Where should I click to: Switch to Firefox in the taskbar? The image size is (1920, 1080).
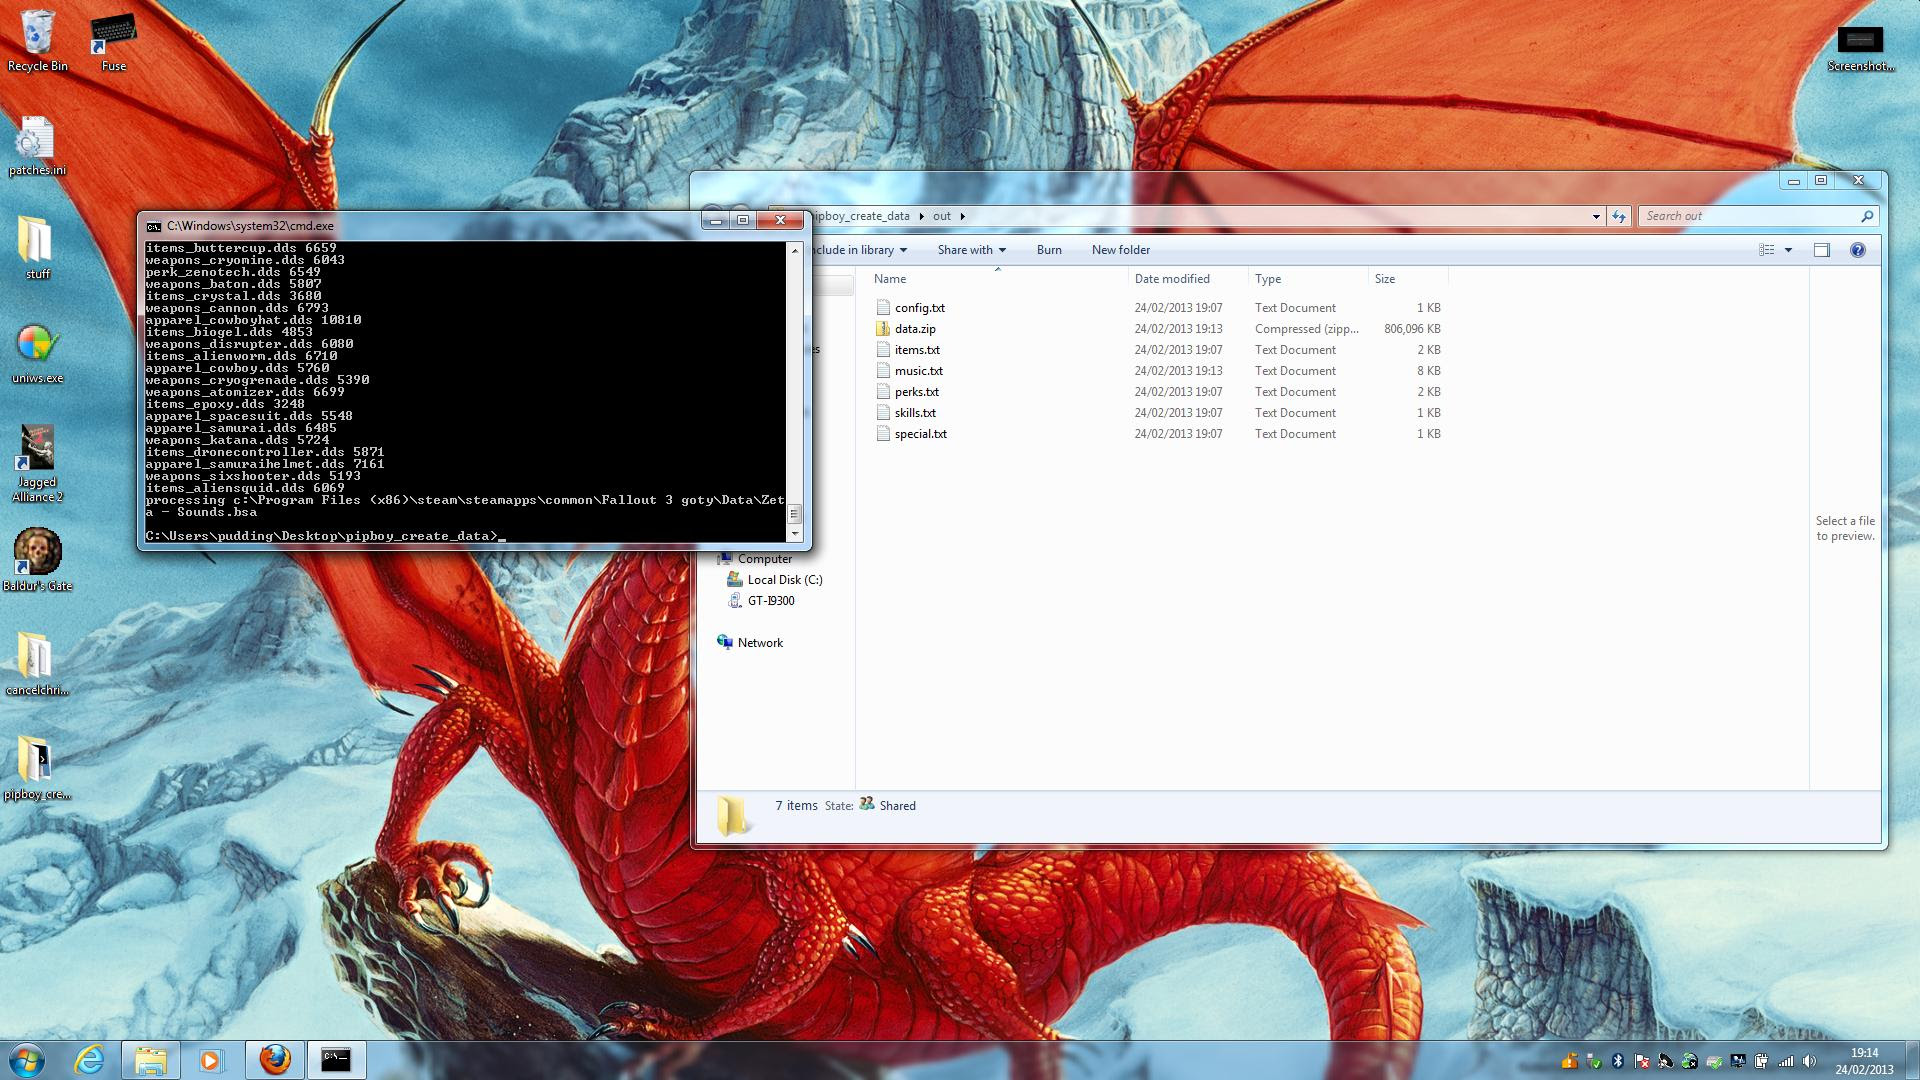(x=275, y=1059)
